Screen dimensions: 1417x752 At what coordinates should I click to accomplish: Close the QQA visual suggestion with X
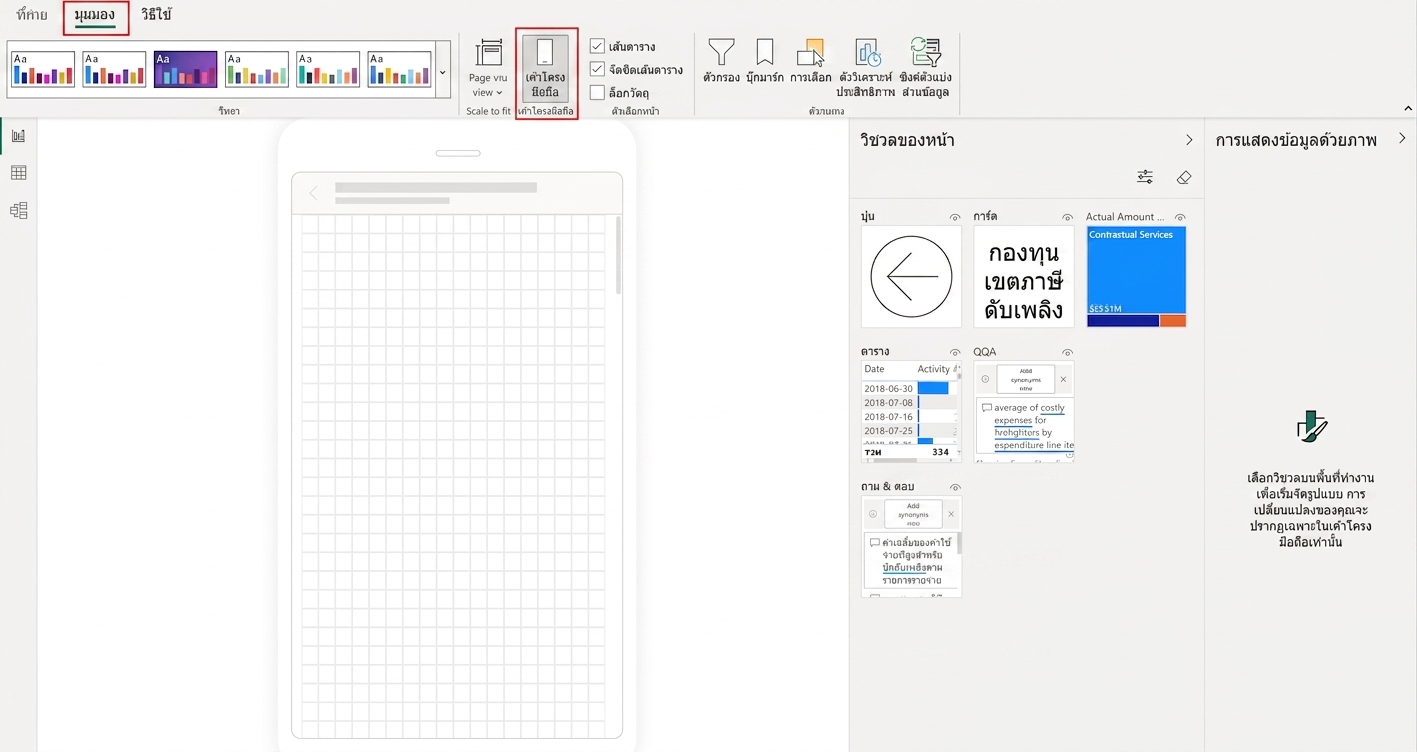tap(1063, 379)
